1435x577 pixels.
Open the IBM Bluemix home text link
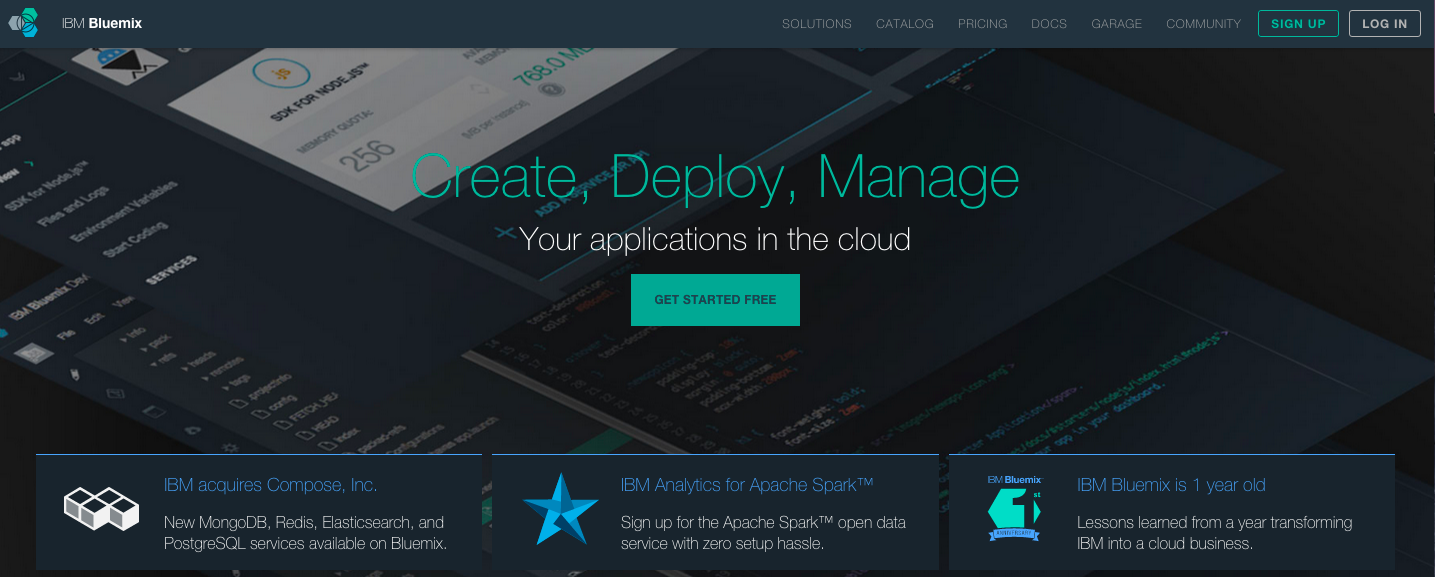point(102,23)
